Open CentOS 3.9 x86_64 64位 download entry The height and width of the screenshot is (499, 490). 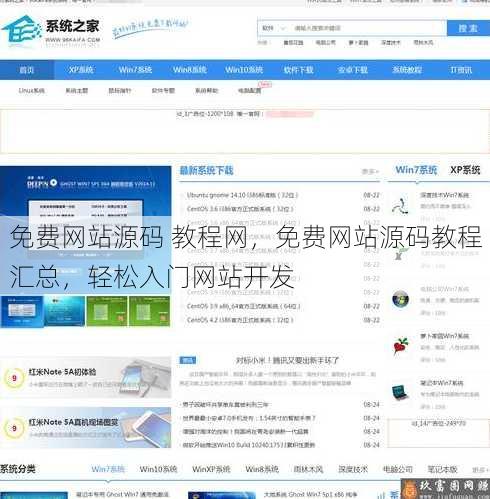(x=244, y=306)
